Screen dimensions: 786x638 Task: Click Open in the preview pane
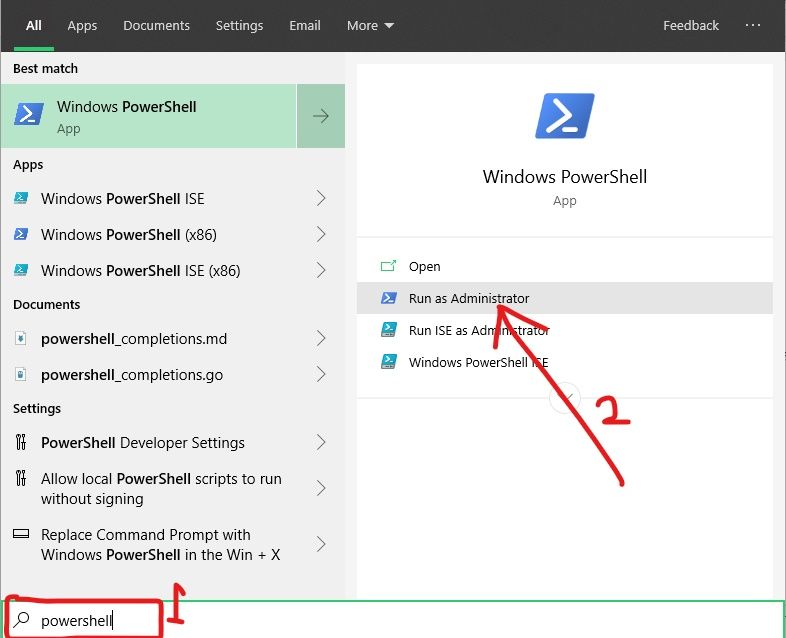424,266
